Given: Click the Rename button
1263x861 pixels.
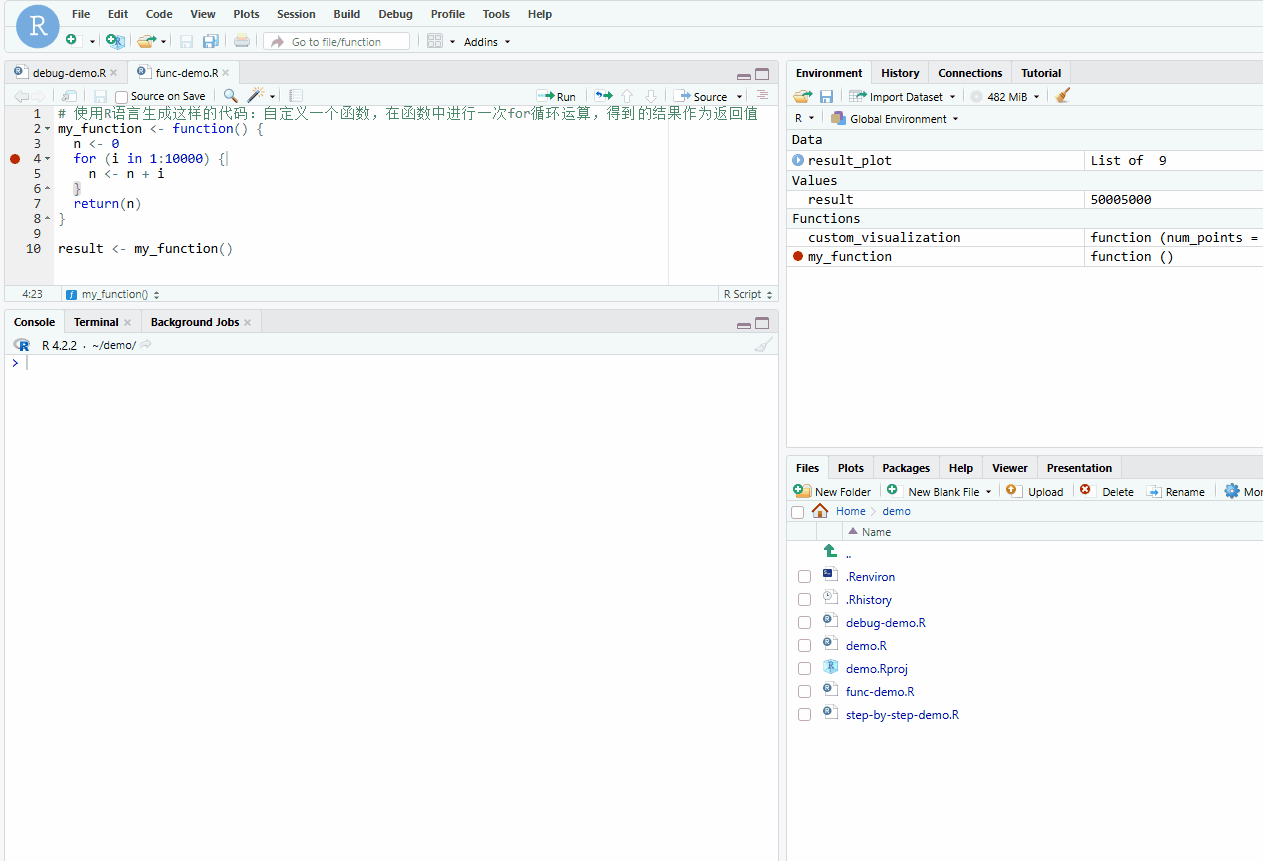Looking at the screenshot, I should [1175, 491].
